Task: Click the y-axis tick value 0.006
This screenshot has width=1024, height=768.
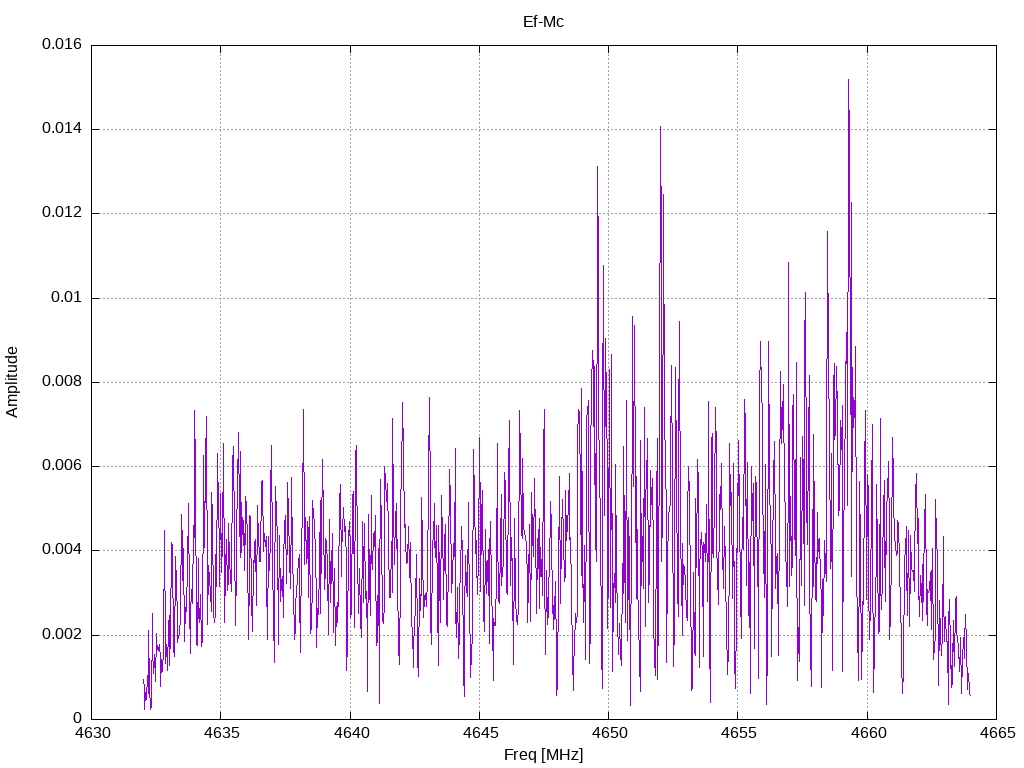Action: [62, 466]
